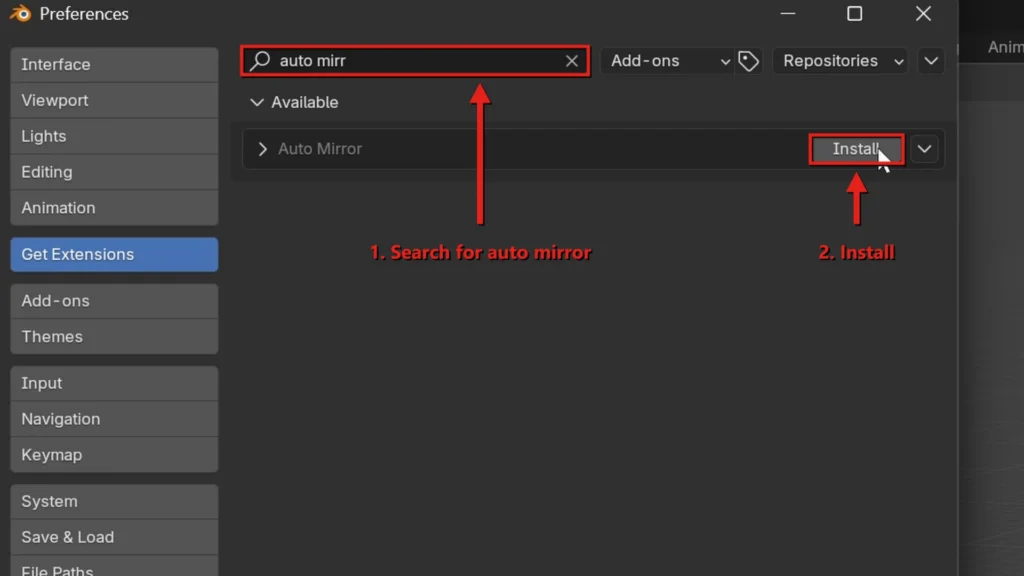Open the dropdown arrow beside Install
Screen dimensions: 1024x576
tap(924, 149)
